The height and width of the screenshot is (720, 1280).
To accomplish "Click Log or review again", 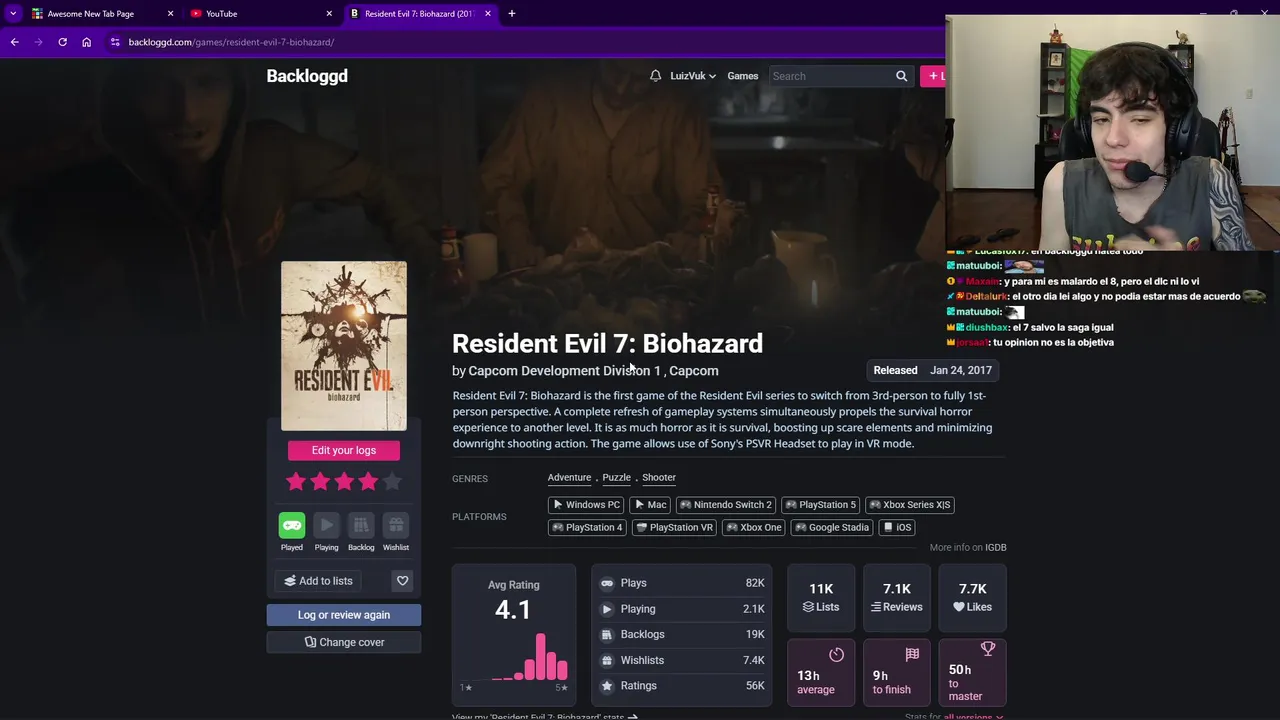I will pos(344,615).
